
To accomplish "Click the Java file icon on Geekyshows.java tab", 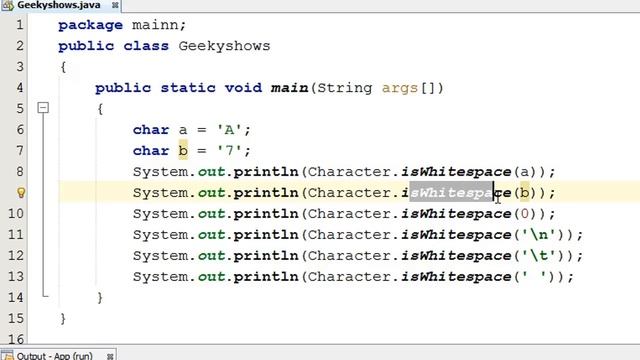I will click(x=8, y=5).
